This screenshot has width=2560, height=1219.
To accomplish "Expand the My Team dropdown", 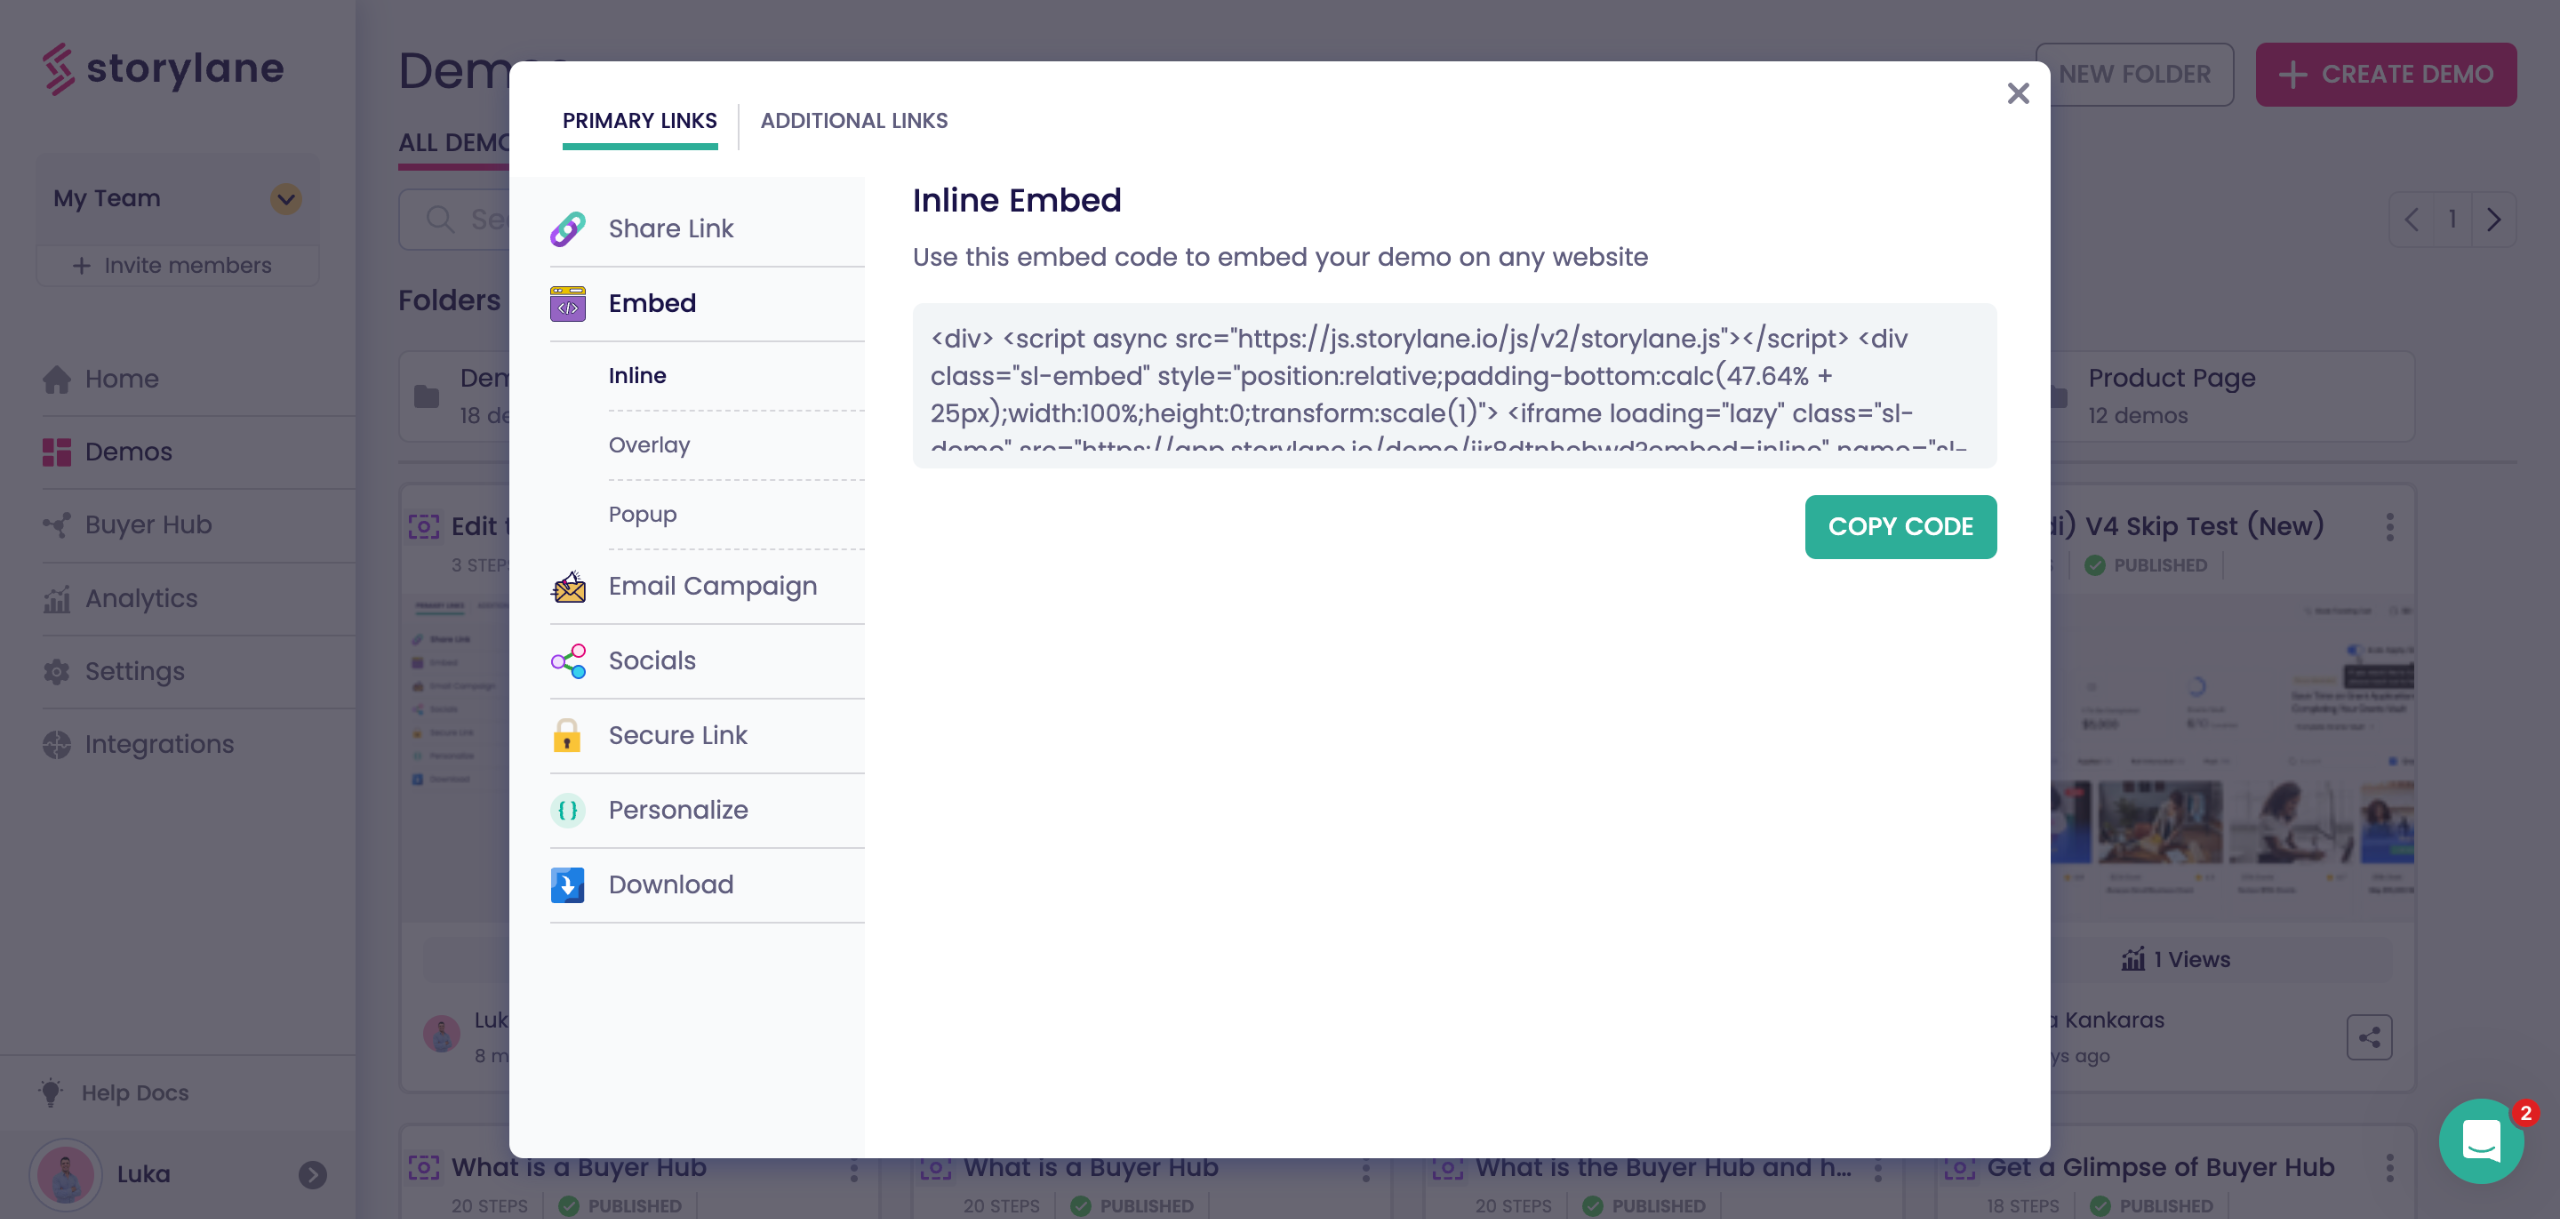I will 286,199.
